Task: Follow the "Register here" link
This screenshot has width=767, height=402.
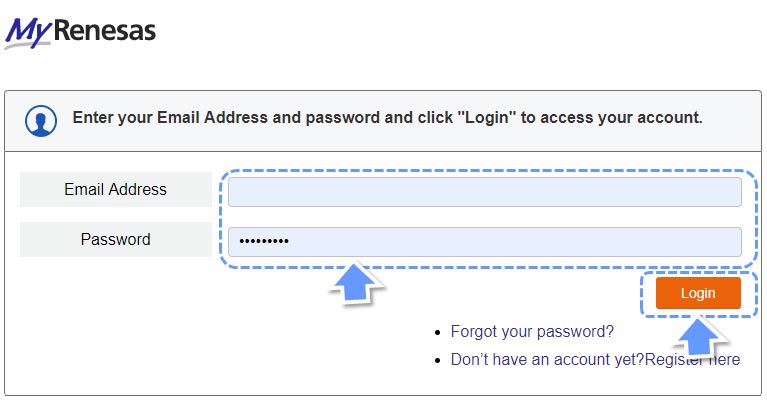Action: [x=692, y=359]
